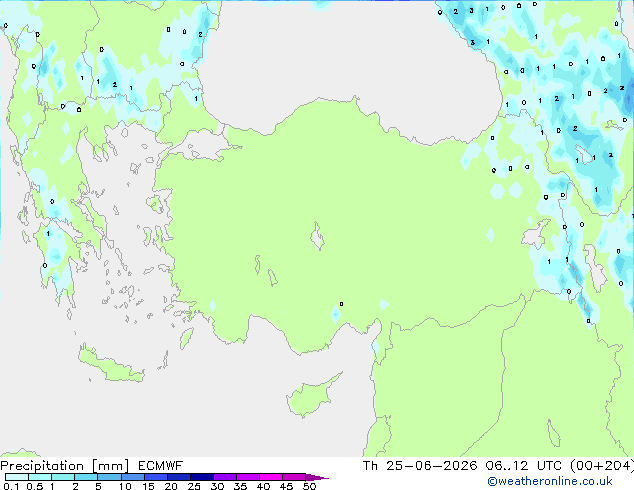
Task: Click the legend label "10"
Action: coord(125,486)
